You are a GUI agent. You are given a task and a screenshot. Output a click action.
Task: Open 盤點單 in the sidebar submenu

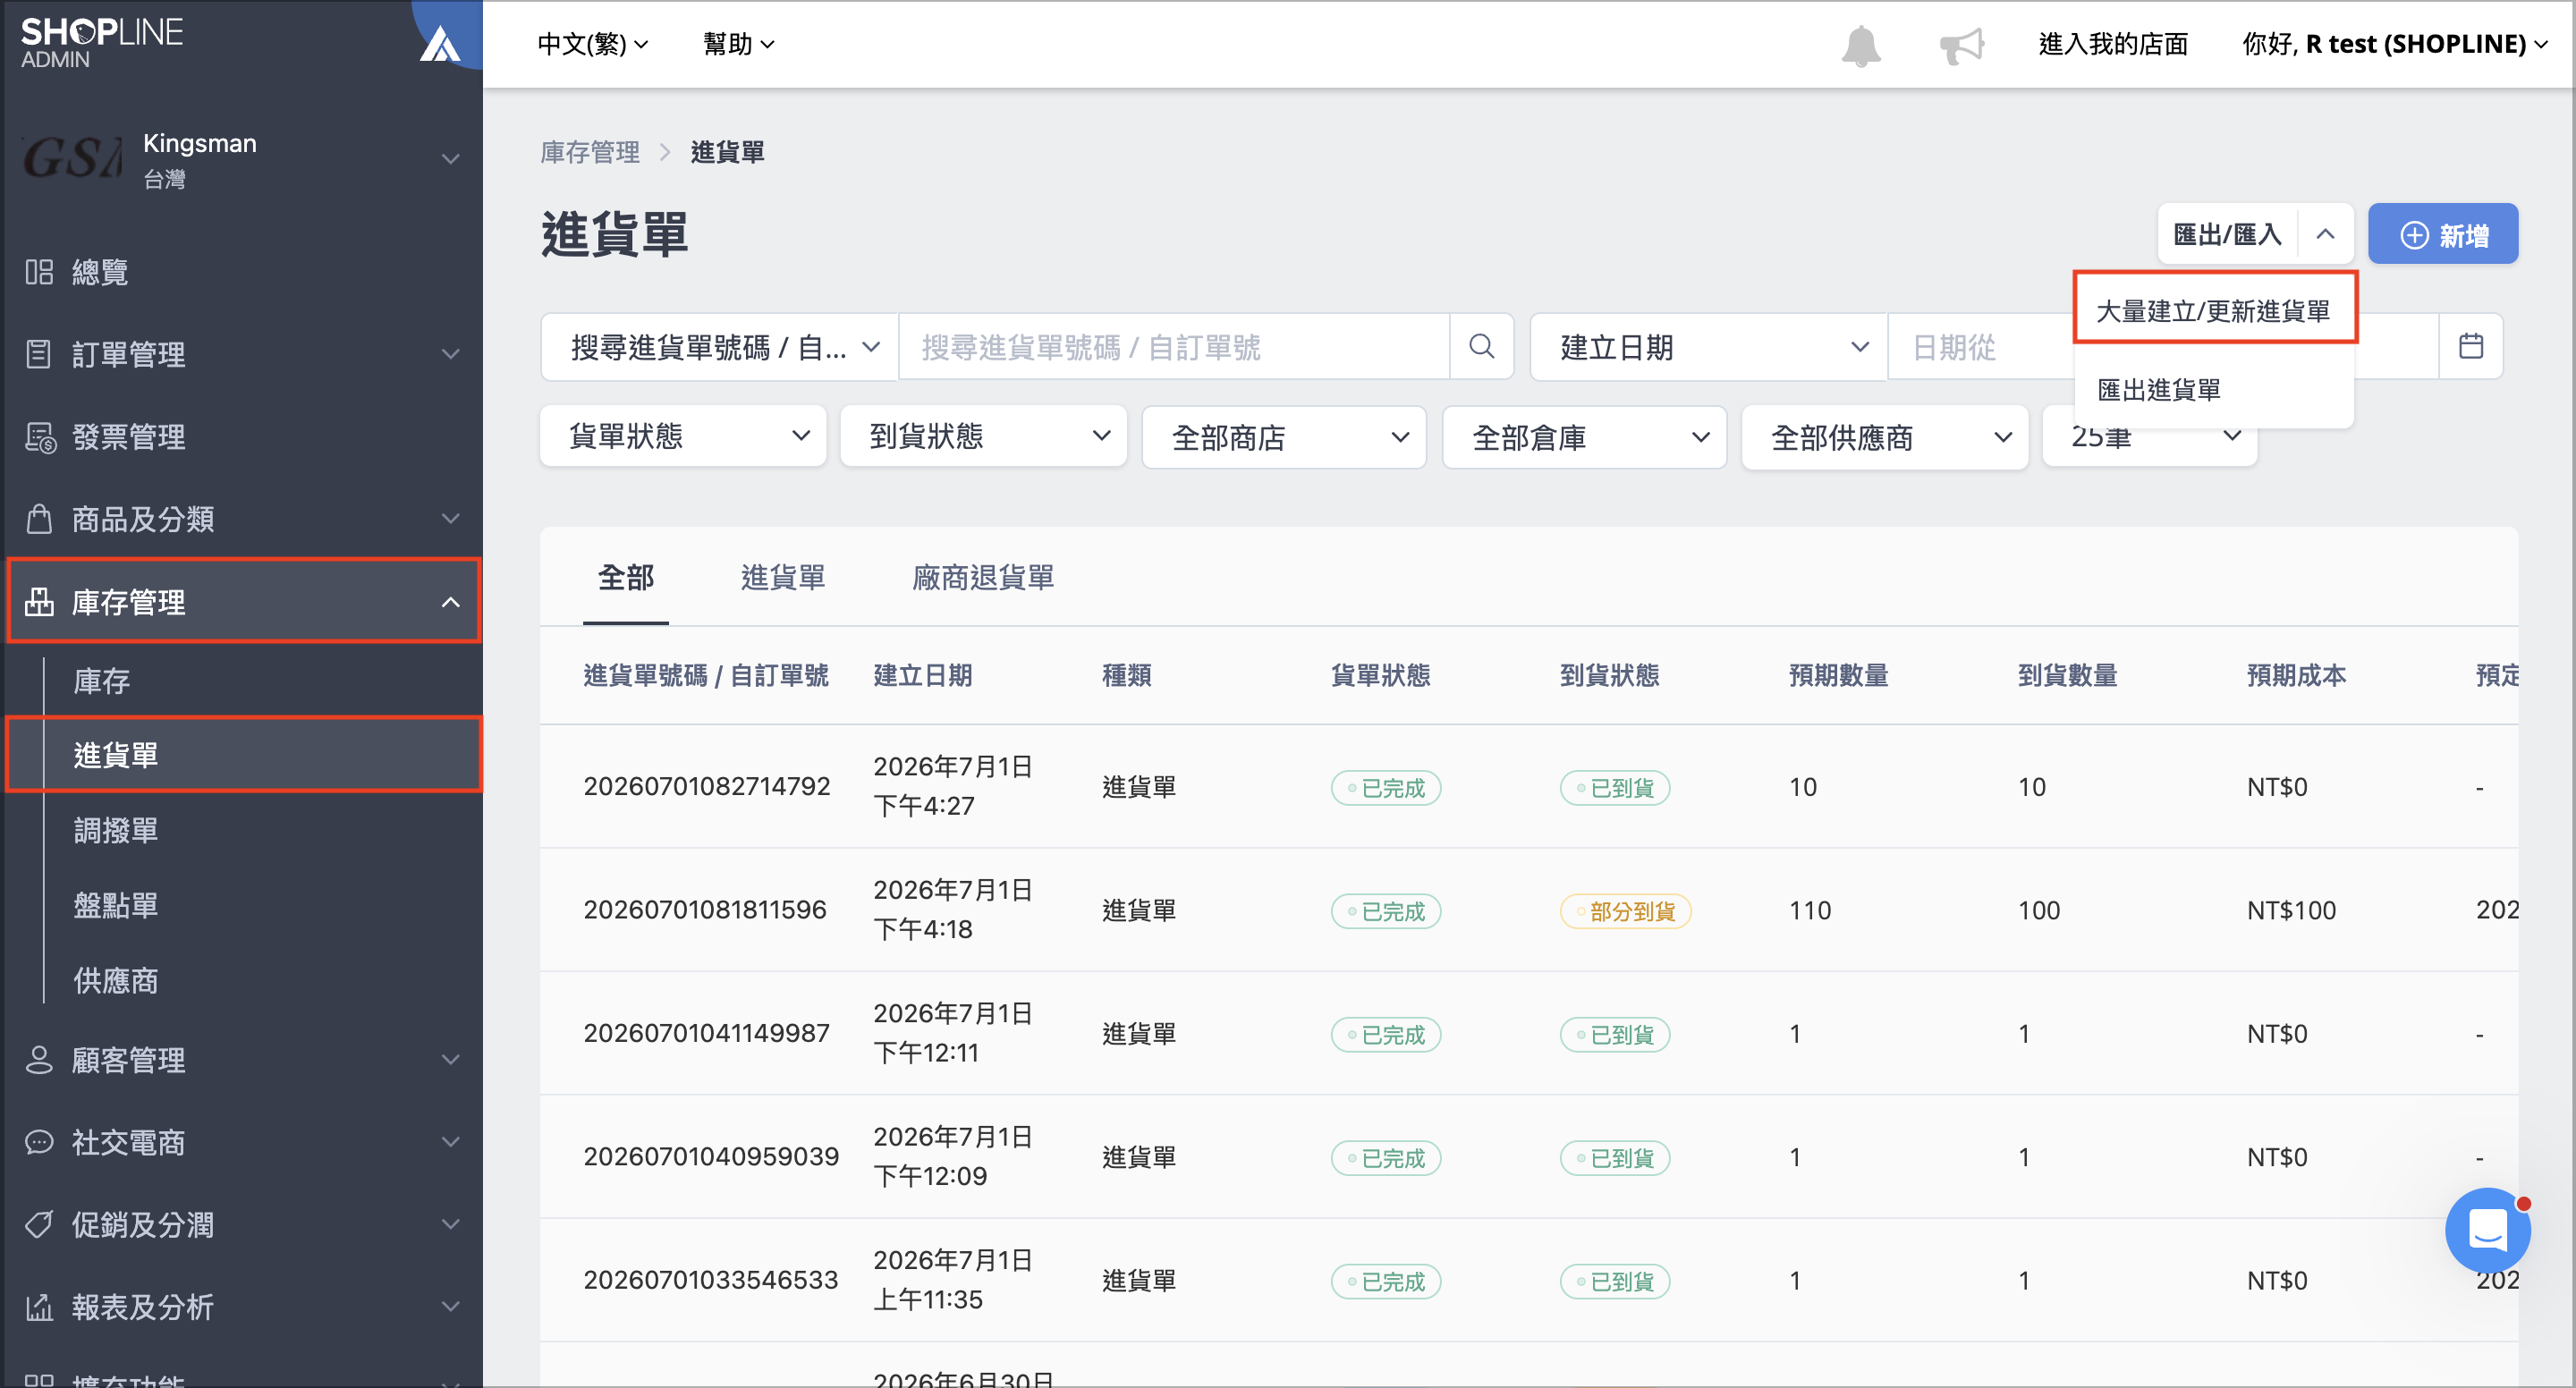click(116, 905)
